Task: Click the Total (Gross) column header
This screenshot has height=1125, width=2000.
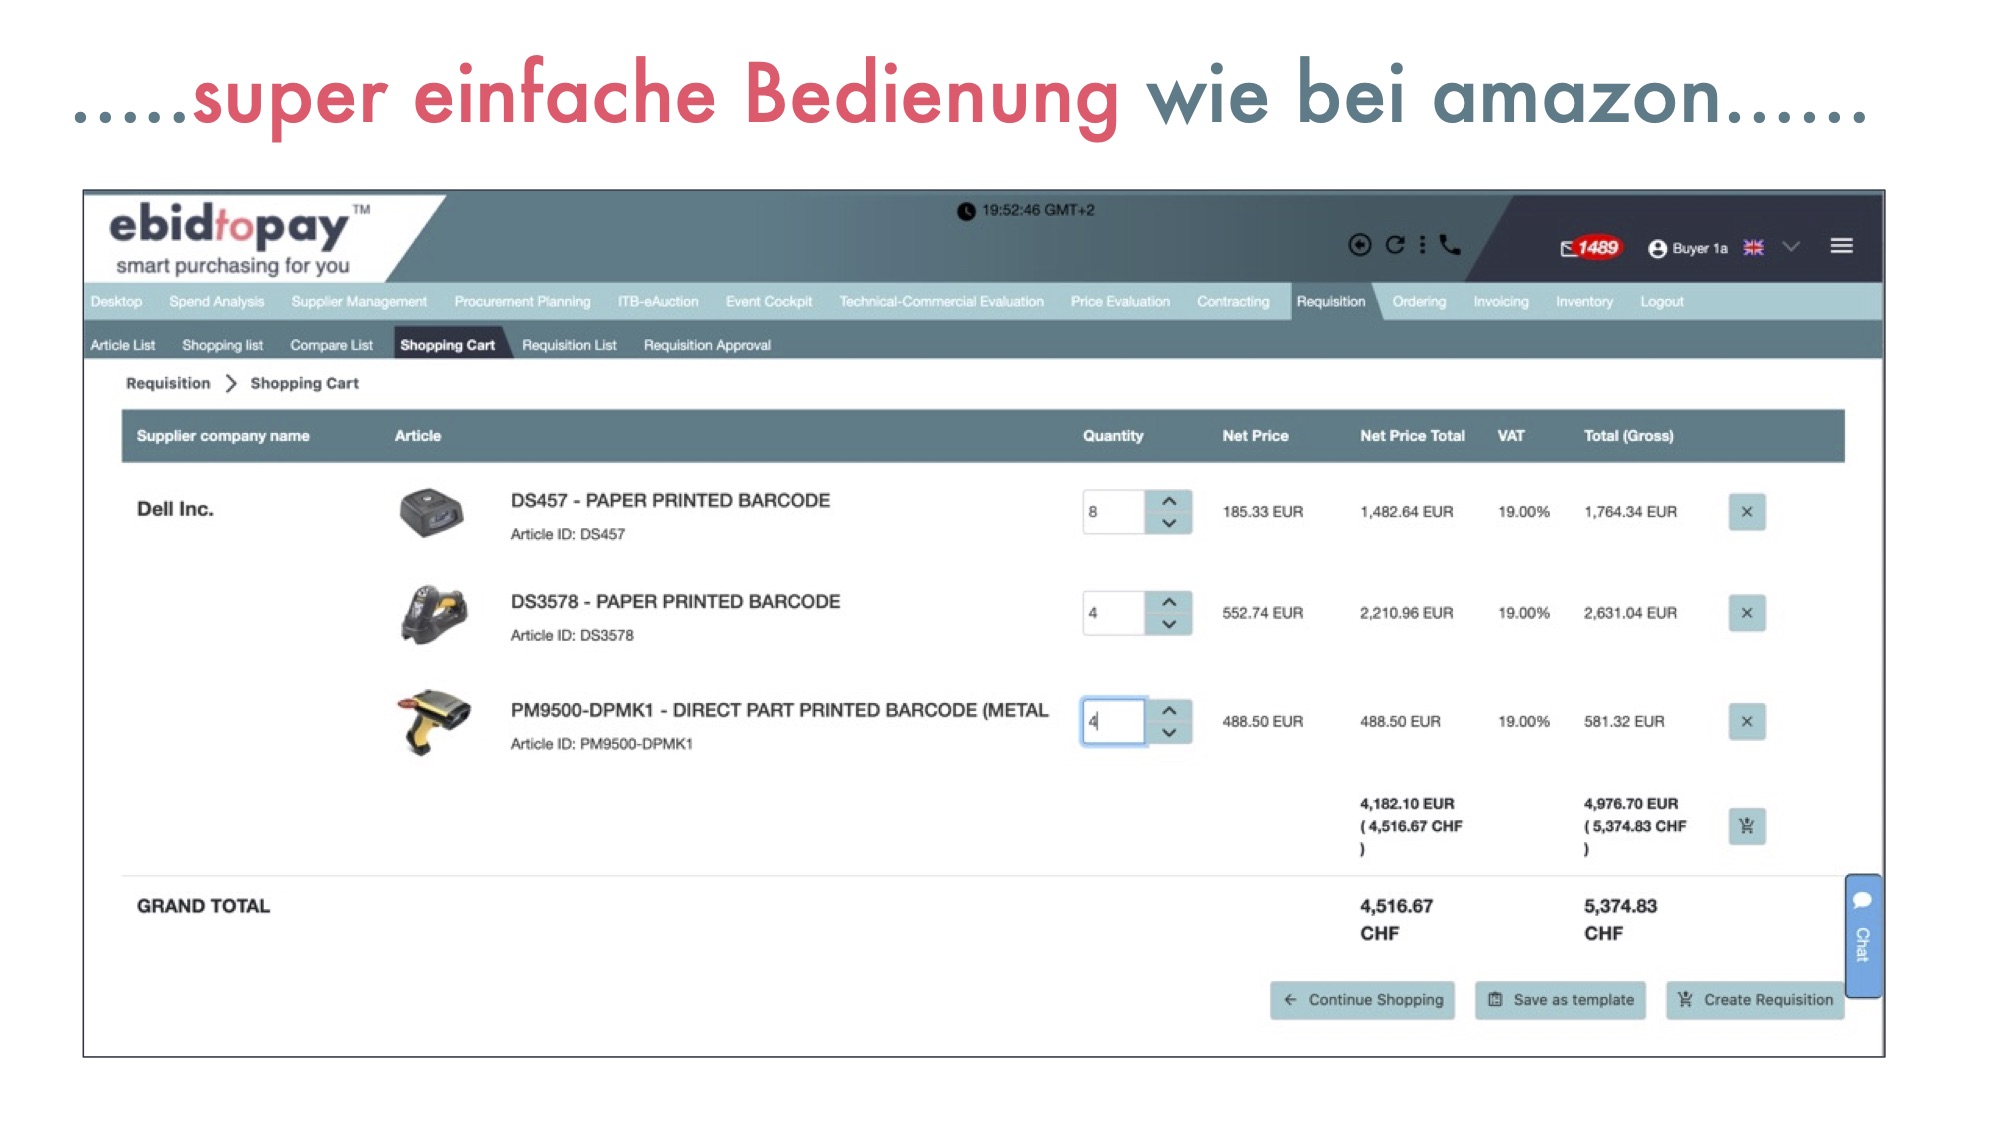Action: 1628,436
